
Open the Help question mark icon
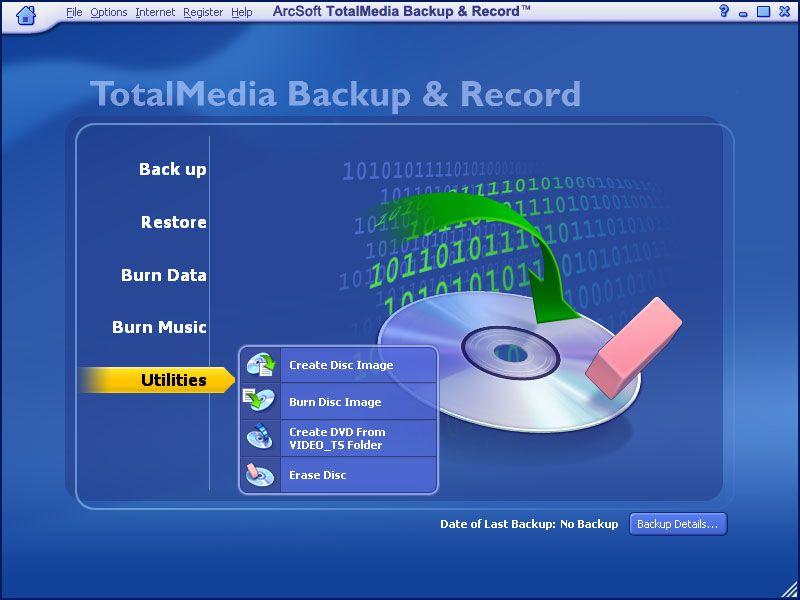click(723, 11)
